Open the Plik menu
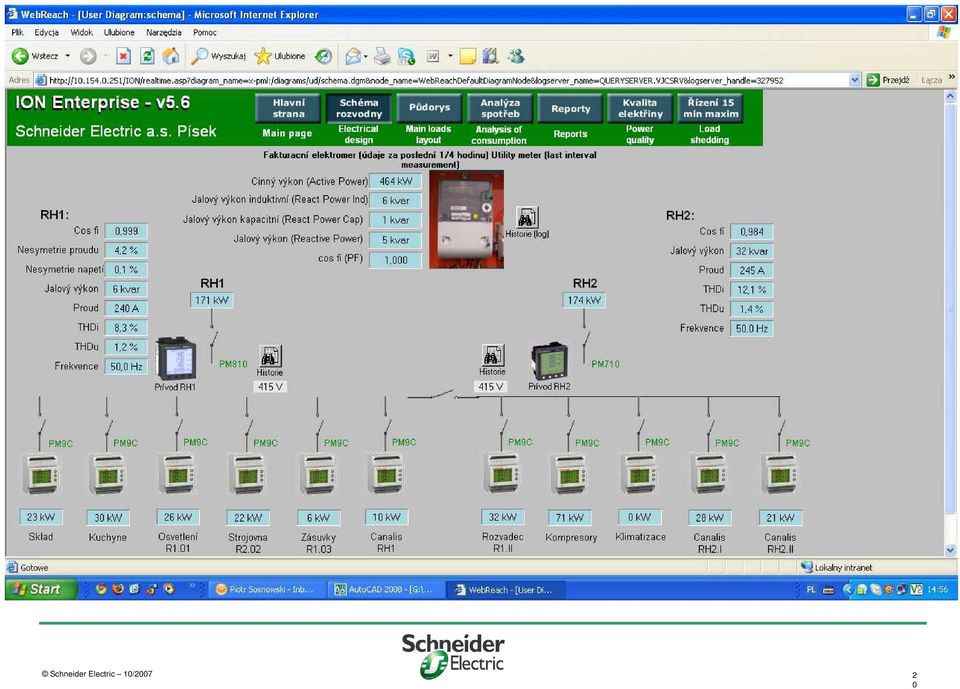The width and height of the screenshot is (960, 689). point(17,32)
